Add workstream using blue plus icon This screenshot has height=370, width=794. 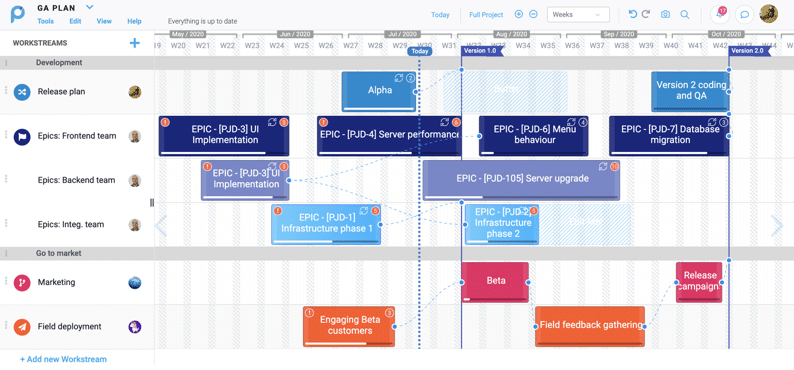pos(134,43)
